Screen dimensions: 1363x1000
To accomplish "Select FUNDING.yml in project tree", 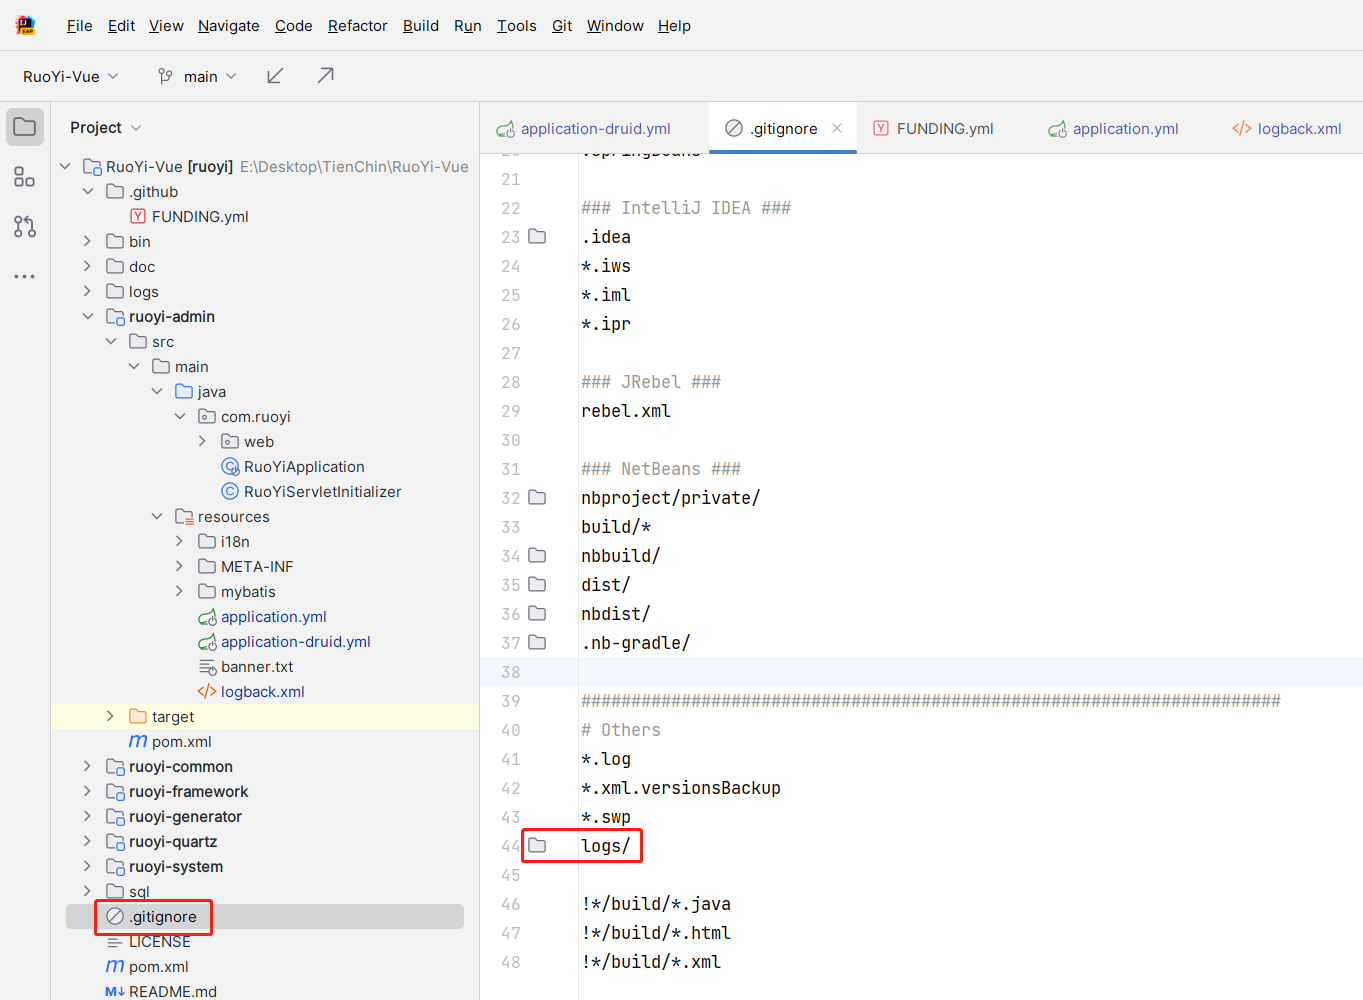I will click(x=200, y=216).
